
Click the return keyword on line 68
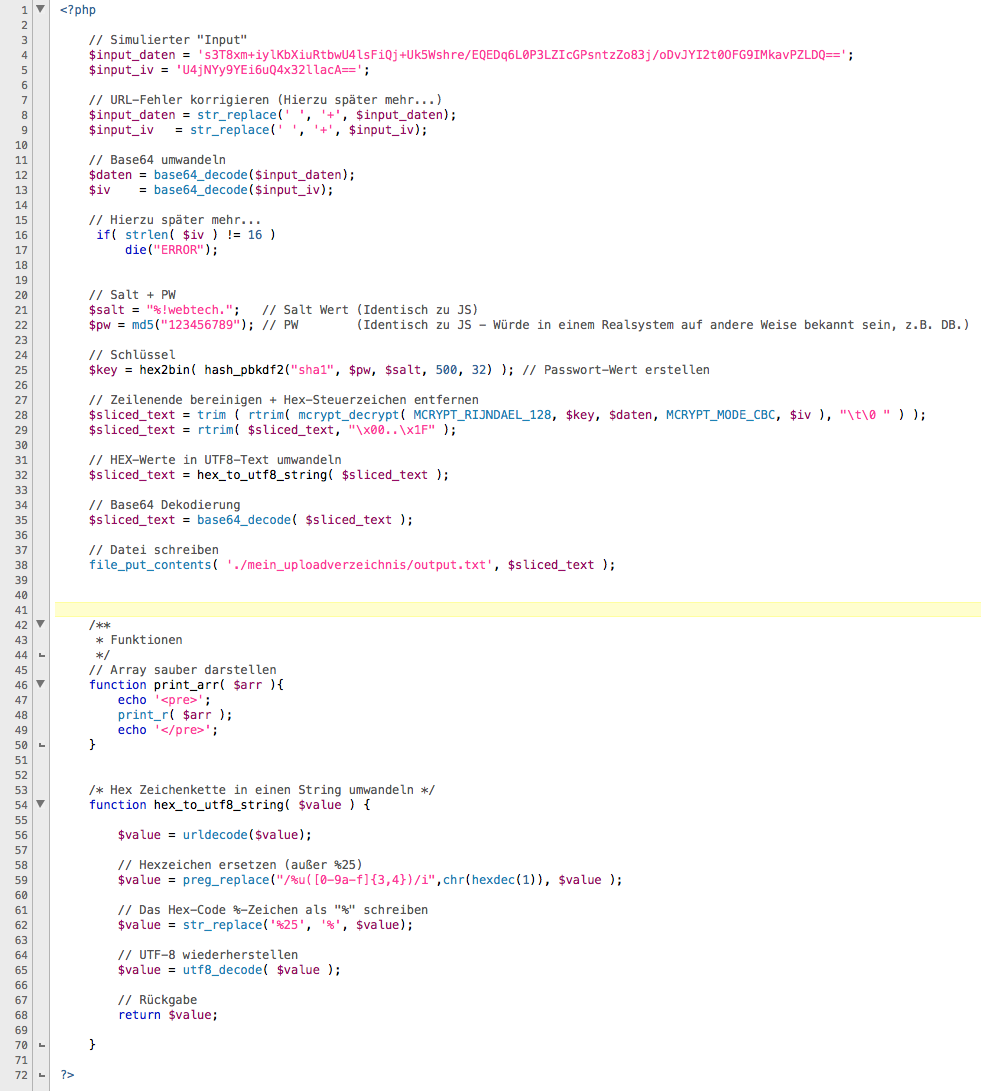coord(139,1016)
